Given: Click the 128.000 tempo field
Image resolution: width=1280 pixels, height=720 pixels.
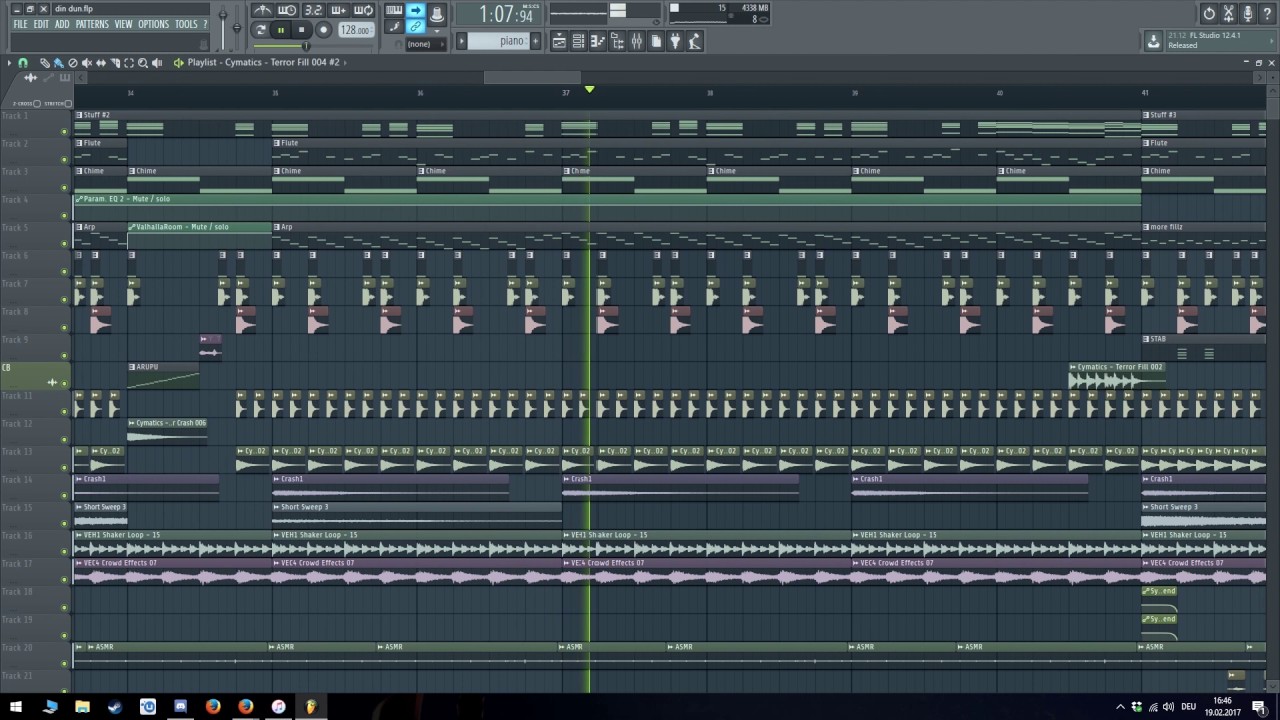Looking at the screenshot, I should tap(355, 30).
